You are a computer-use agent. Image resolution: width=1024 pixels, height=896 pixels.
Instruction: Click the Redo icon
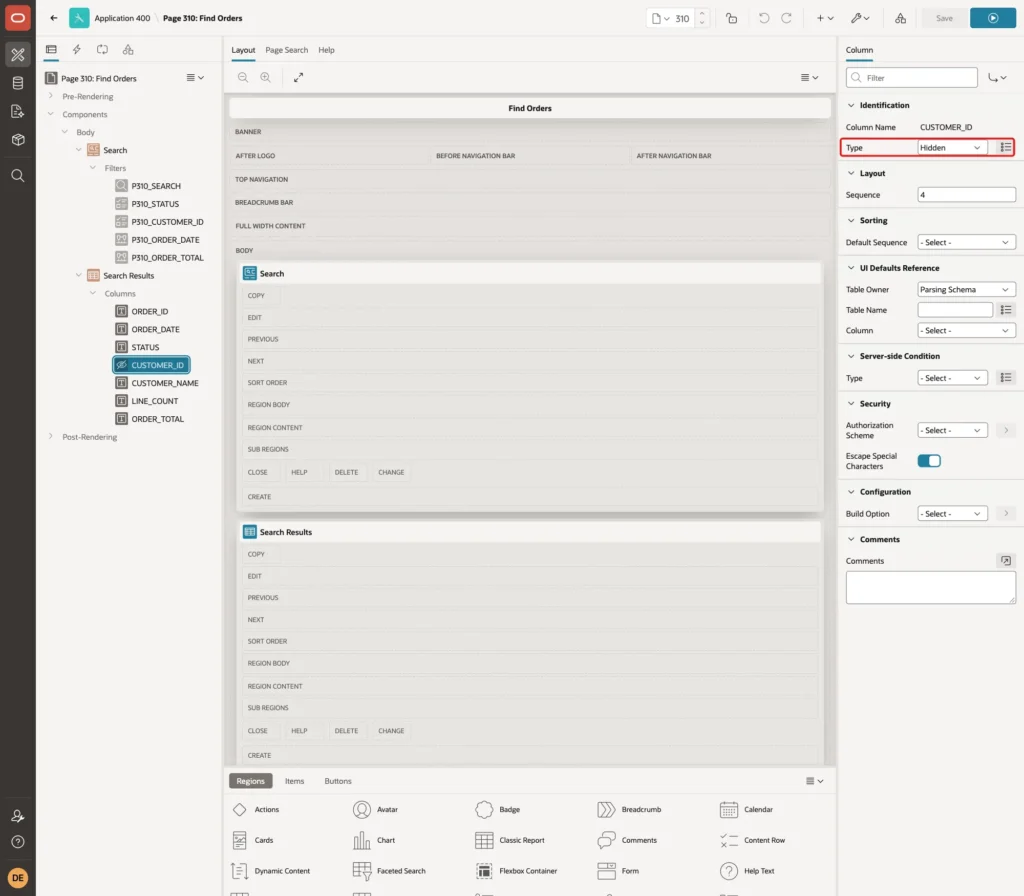[x=786, y=18]
